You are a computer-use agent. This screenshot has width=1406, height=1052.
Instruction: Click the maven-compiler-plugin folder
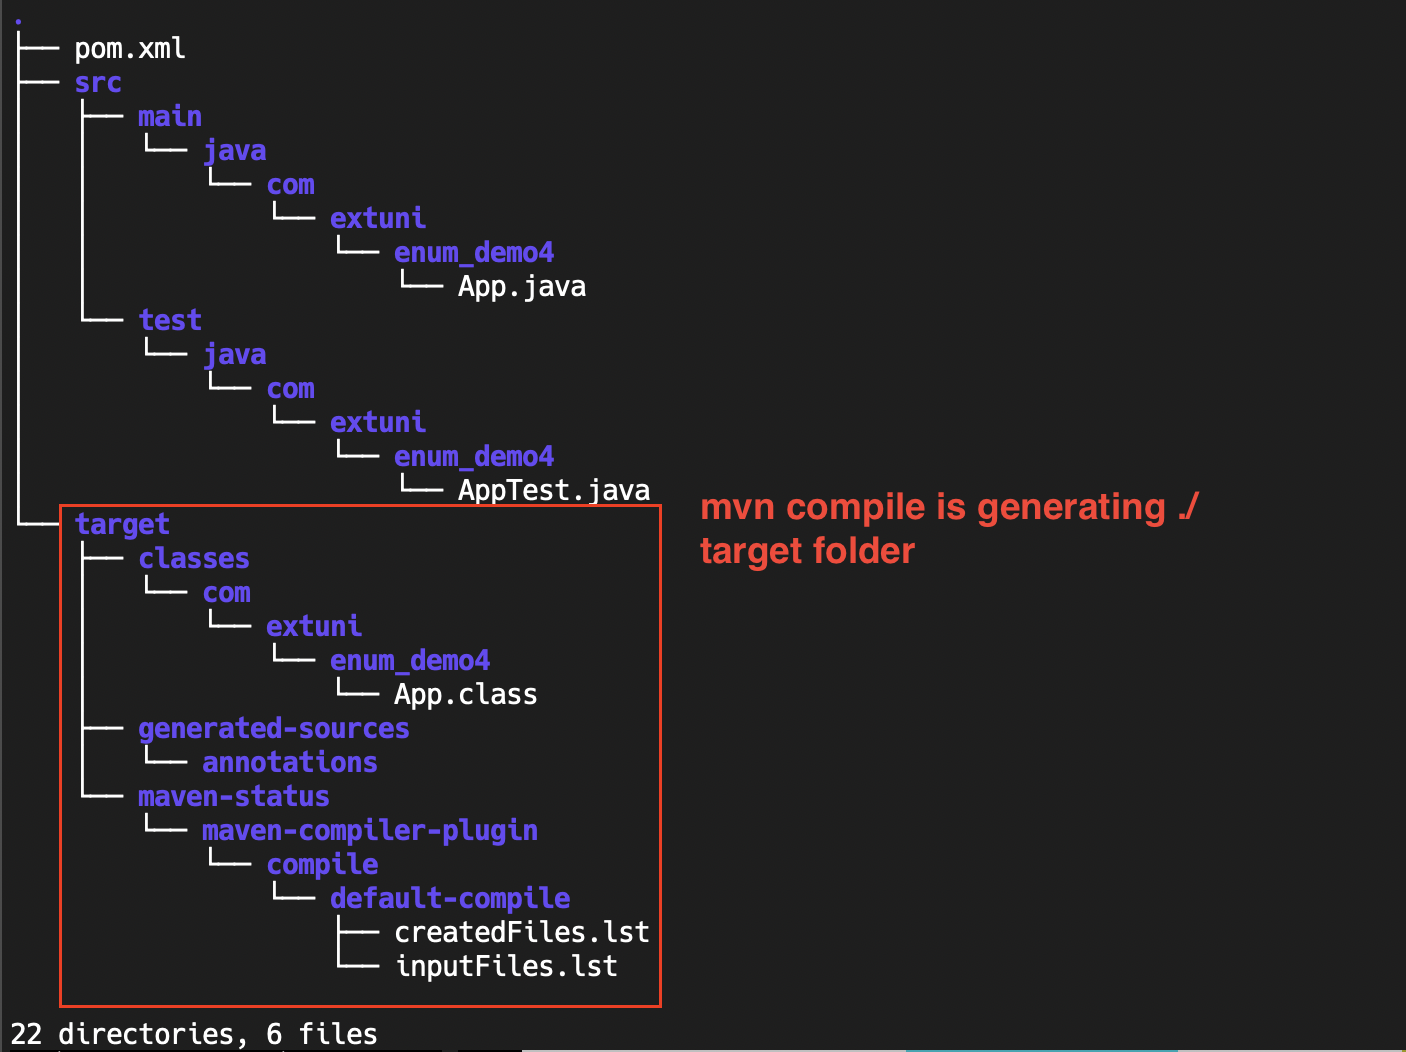tap(369, 830)
